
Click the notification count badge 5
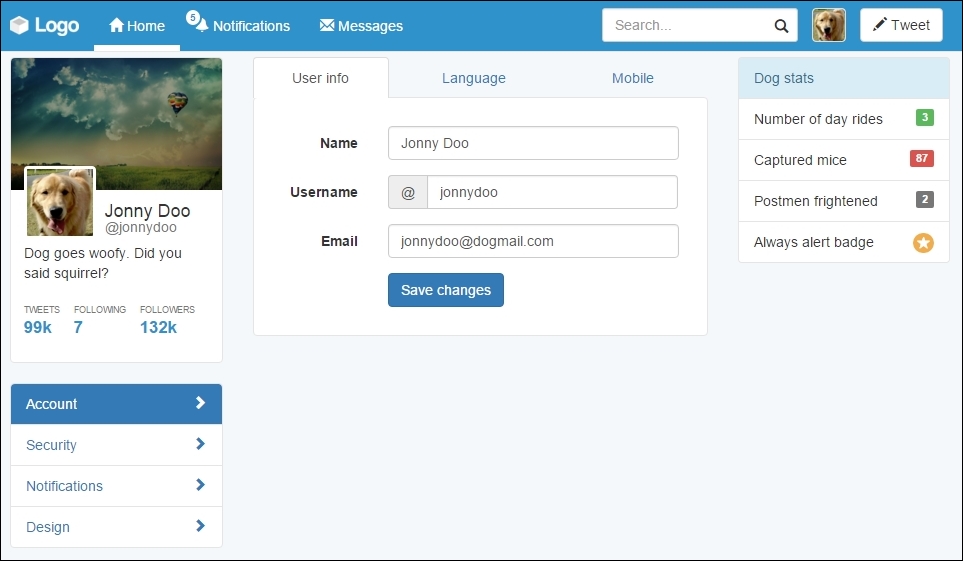pyautogui.click(x=193, y=17)
